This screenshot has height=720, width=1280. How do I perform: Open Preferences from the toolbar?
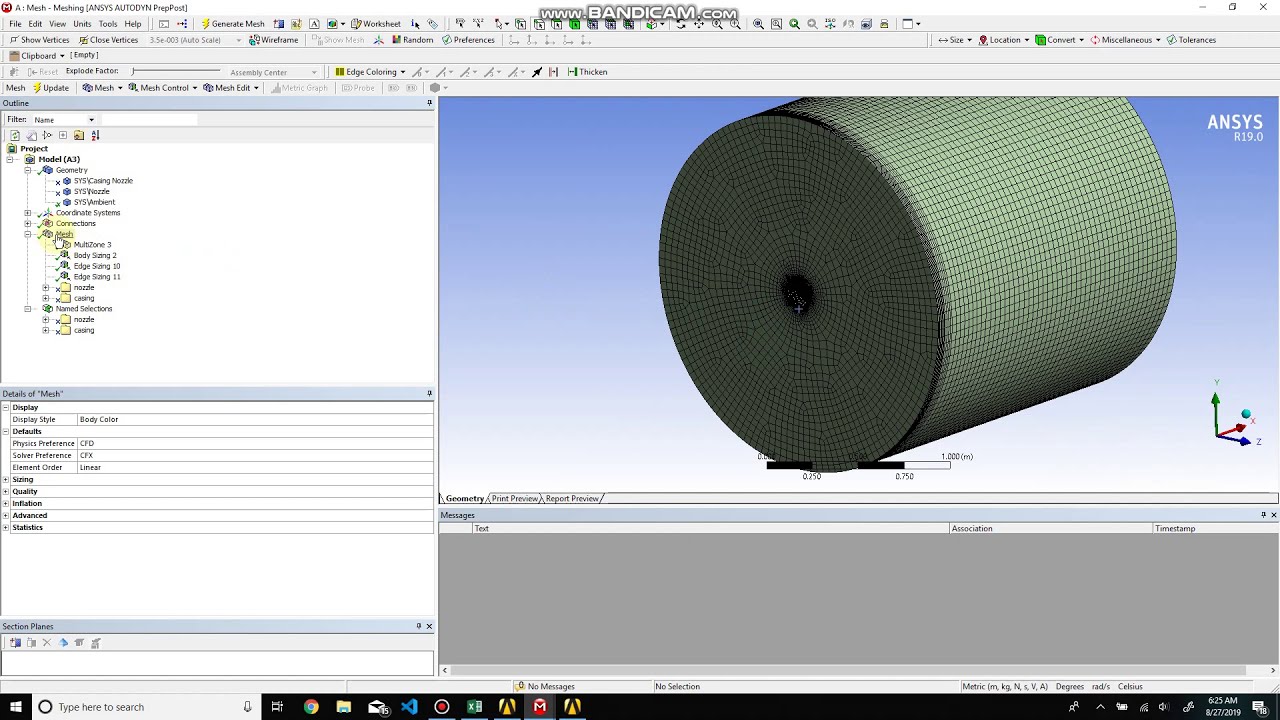[468, 40]
